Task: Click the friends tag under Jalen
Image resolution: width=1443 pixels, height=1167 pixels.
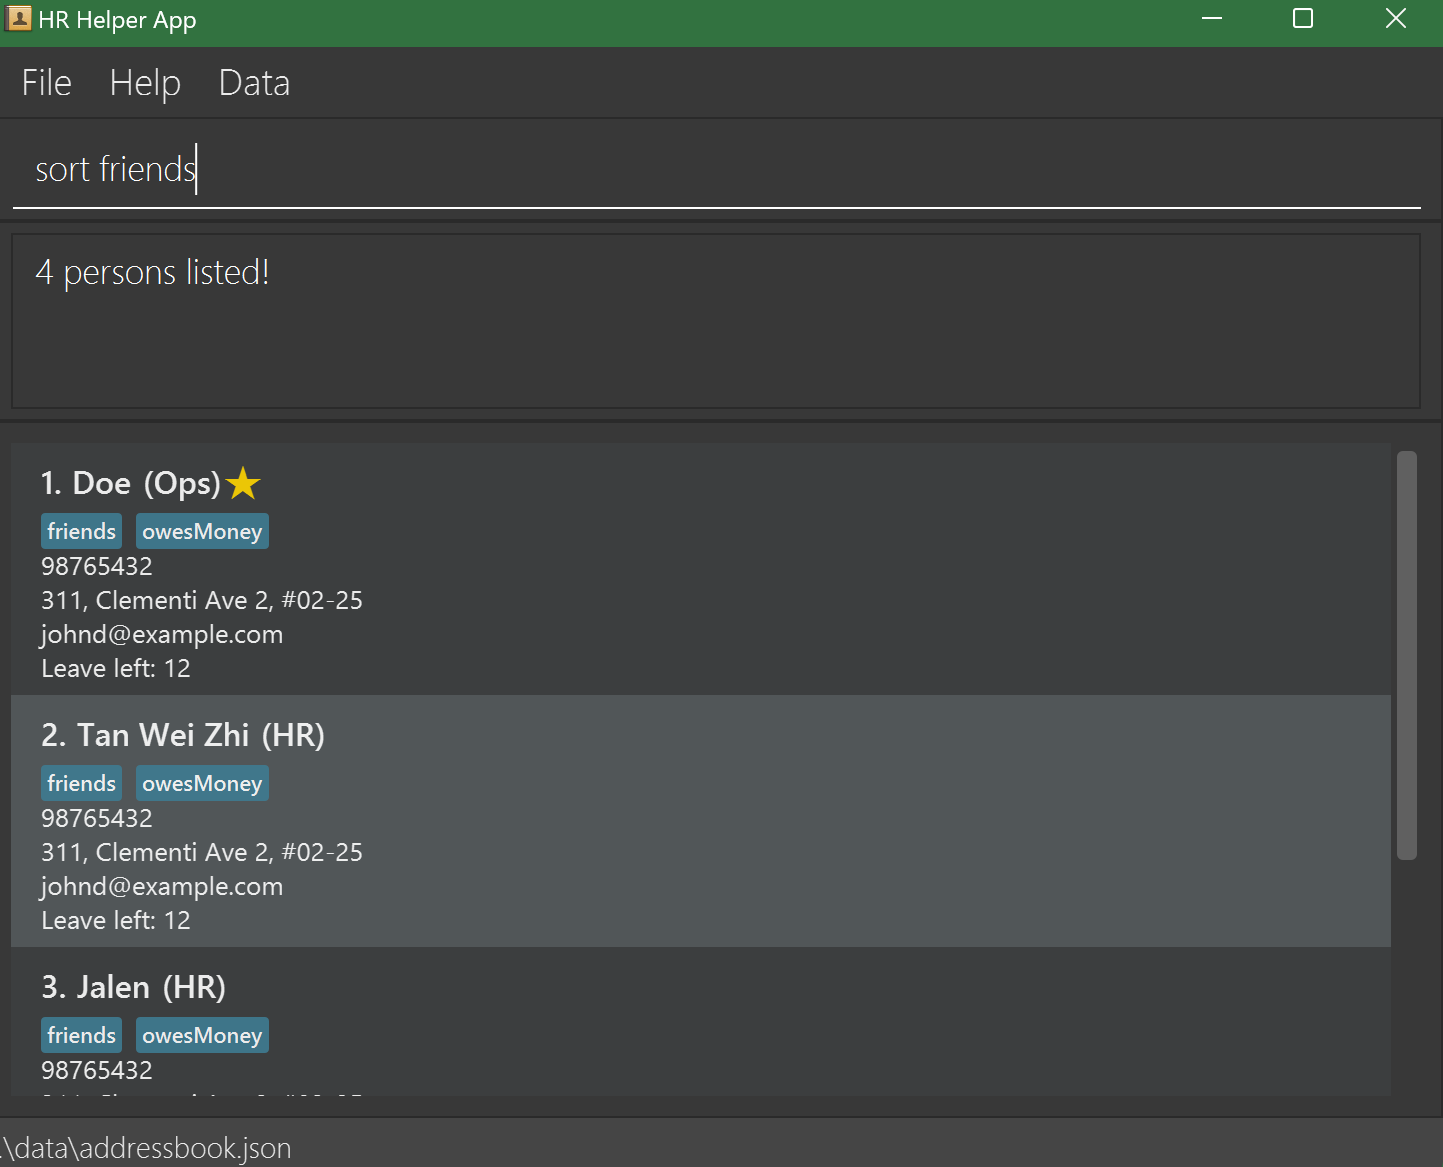Action: (x=81, y=1036)
